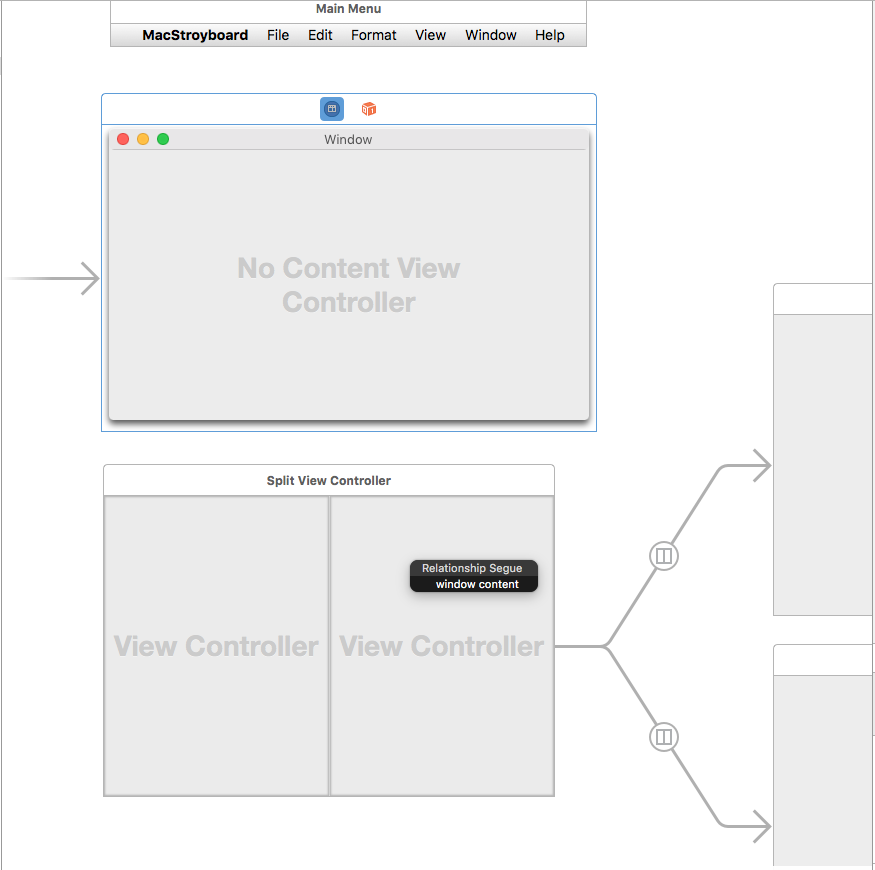This screenshot has width=875, height=870.
Task: Open the Format menu
Action: [374, 35]
